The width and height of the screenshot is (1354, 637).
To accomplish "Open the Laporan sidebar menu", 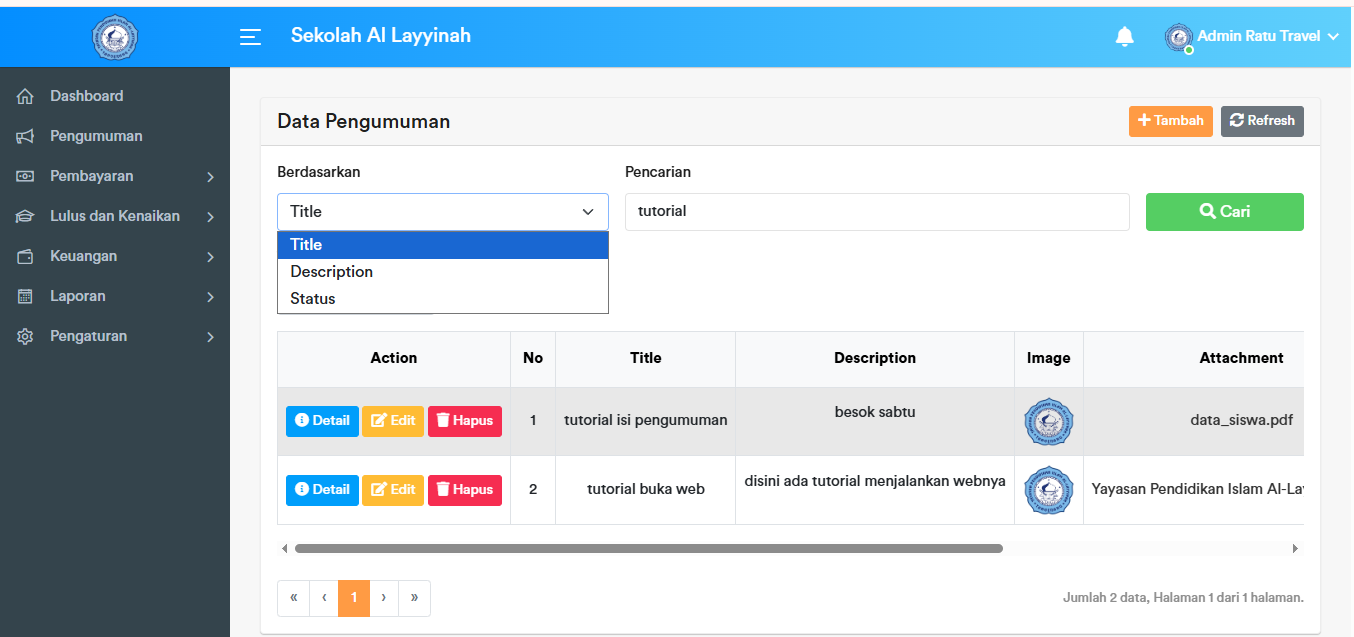I will (115, 296).
